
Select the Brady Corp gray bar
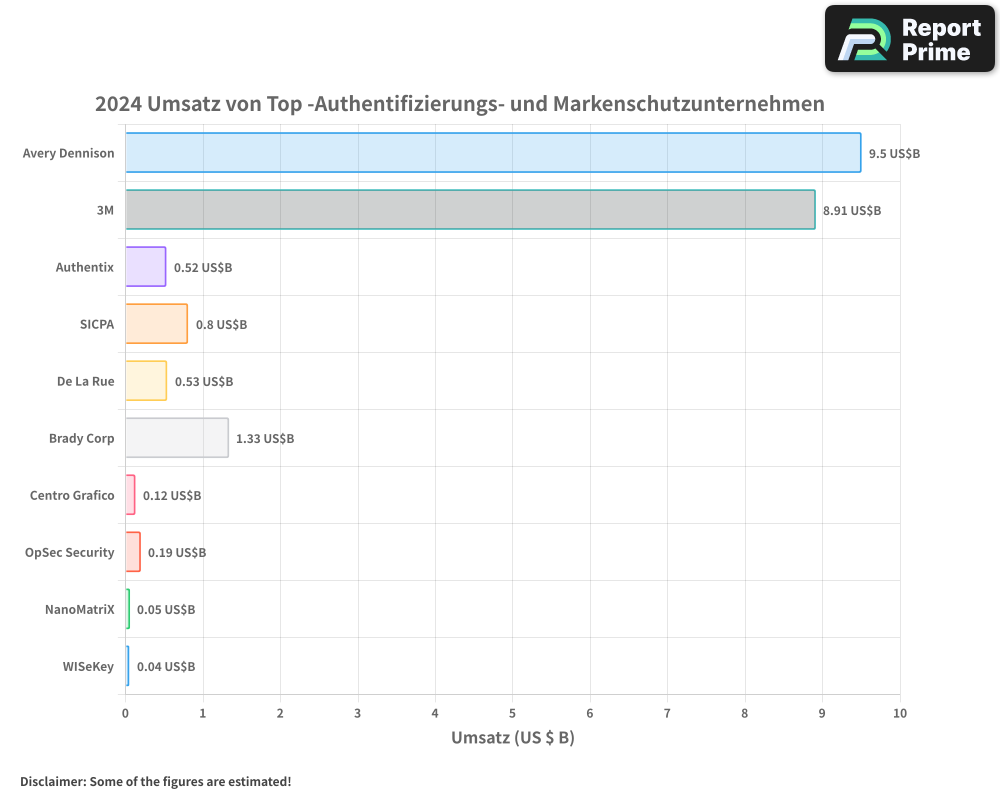coord(176,438)
